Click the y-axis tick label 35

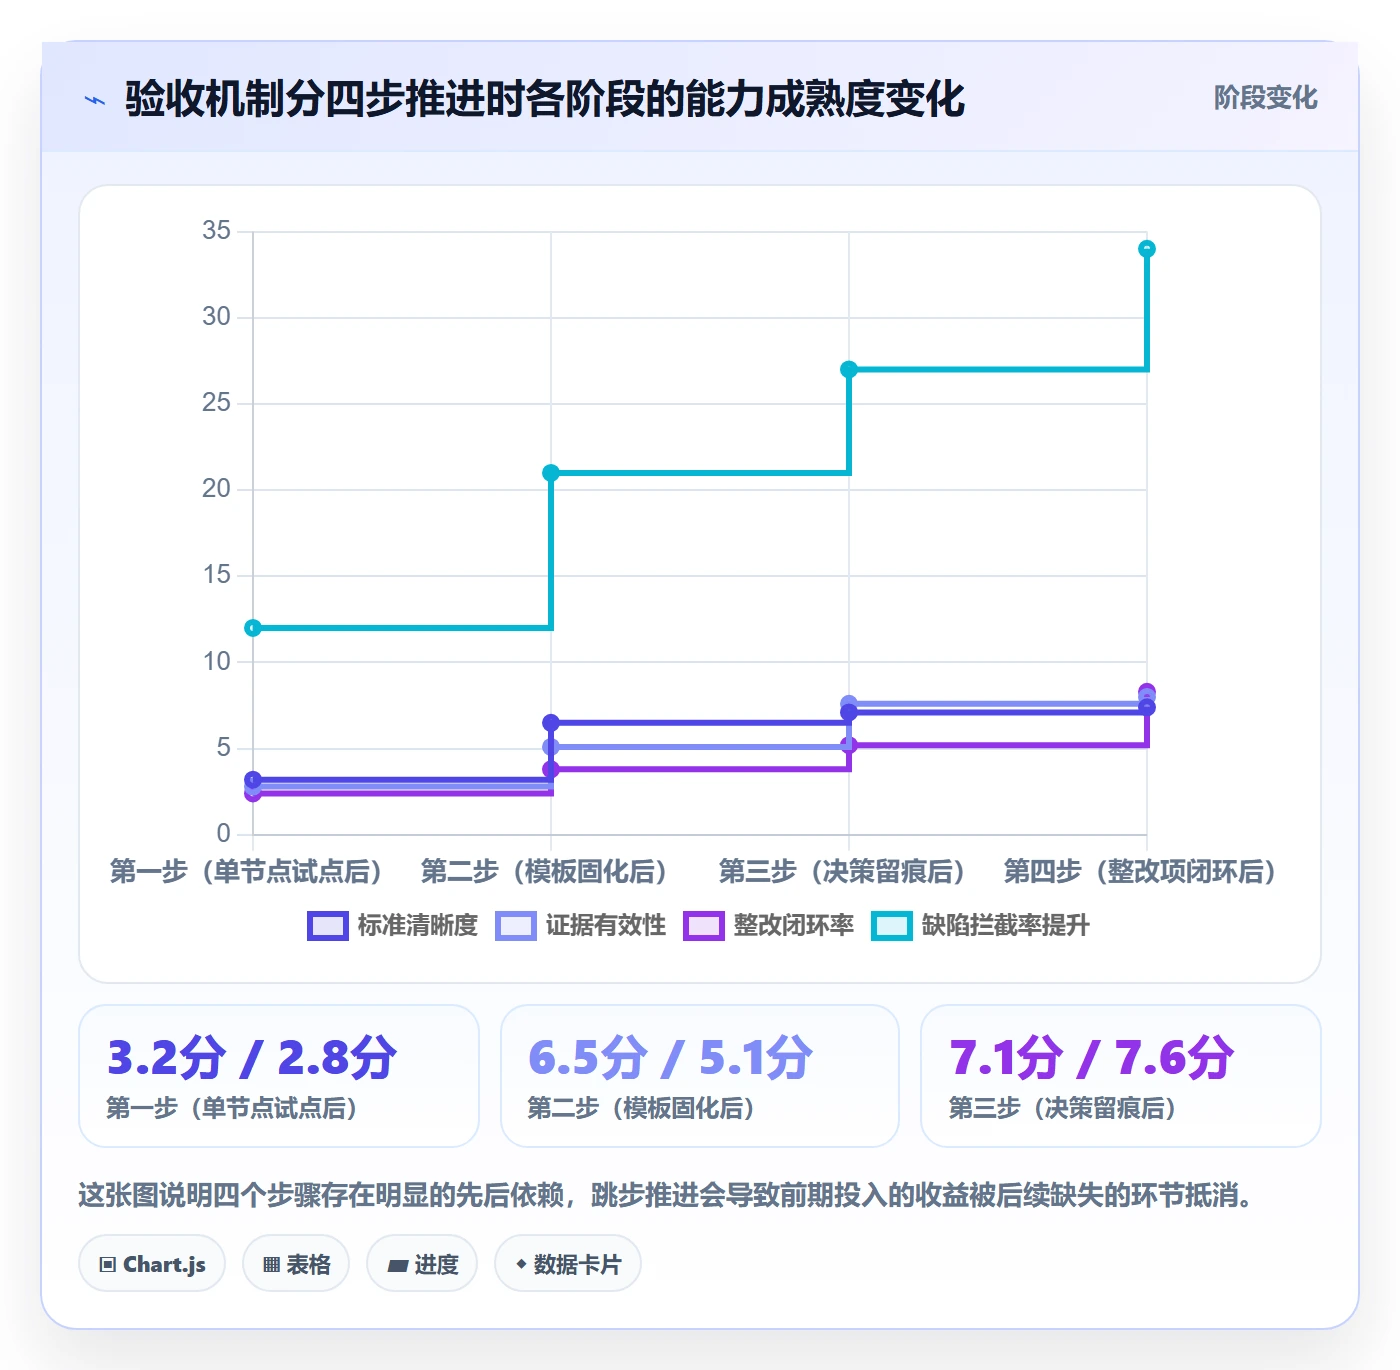click(x=216, y=231)
